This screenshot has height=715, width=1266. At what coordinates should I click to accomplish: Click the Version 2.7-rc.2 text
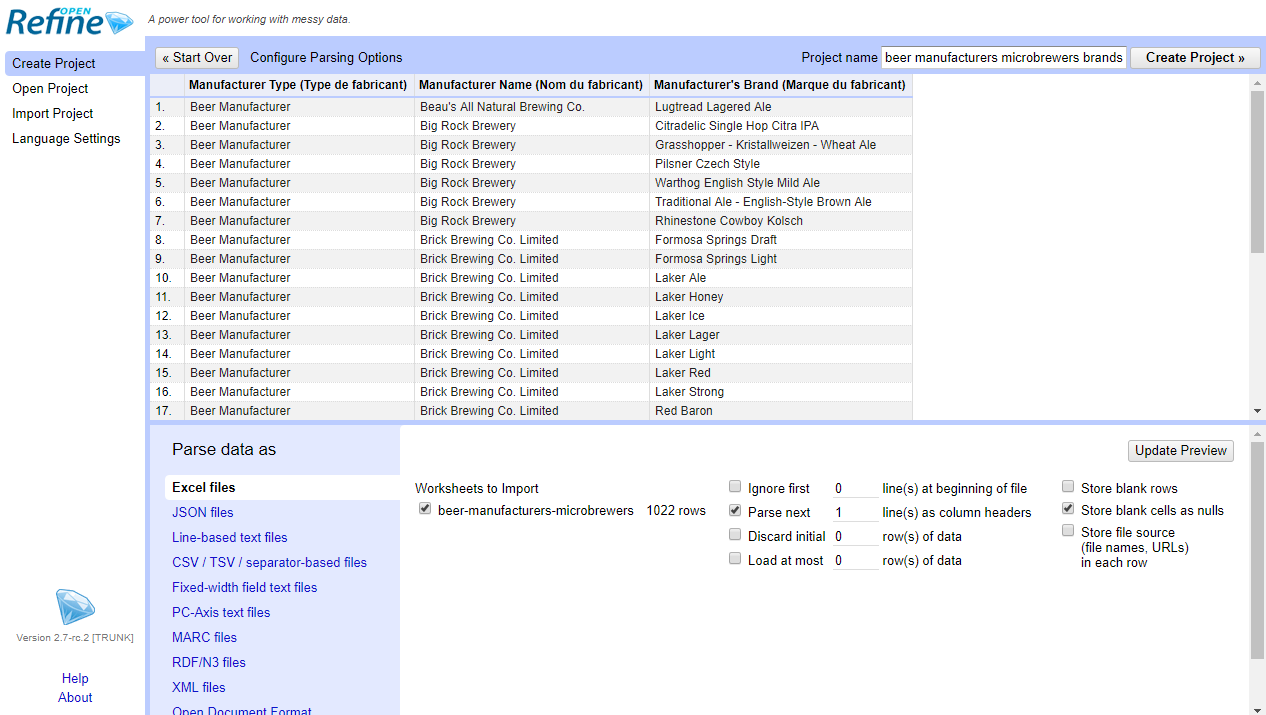tap(75, 638)
